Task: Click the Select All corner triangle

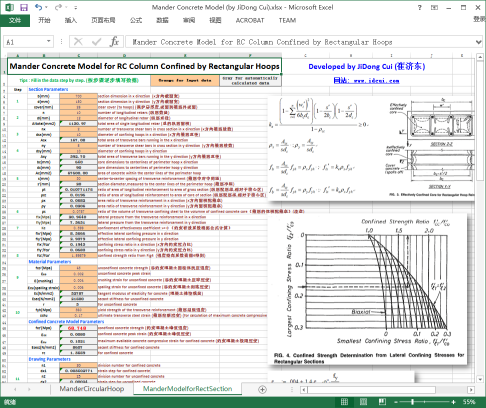Action: coord(4,55)
